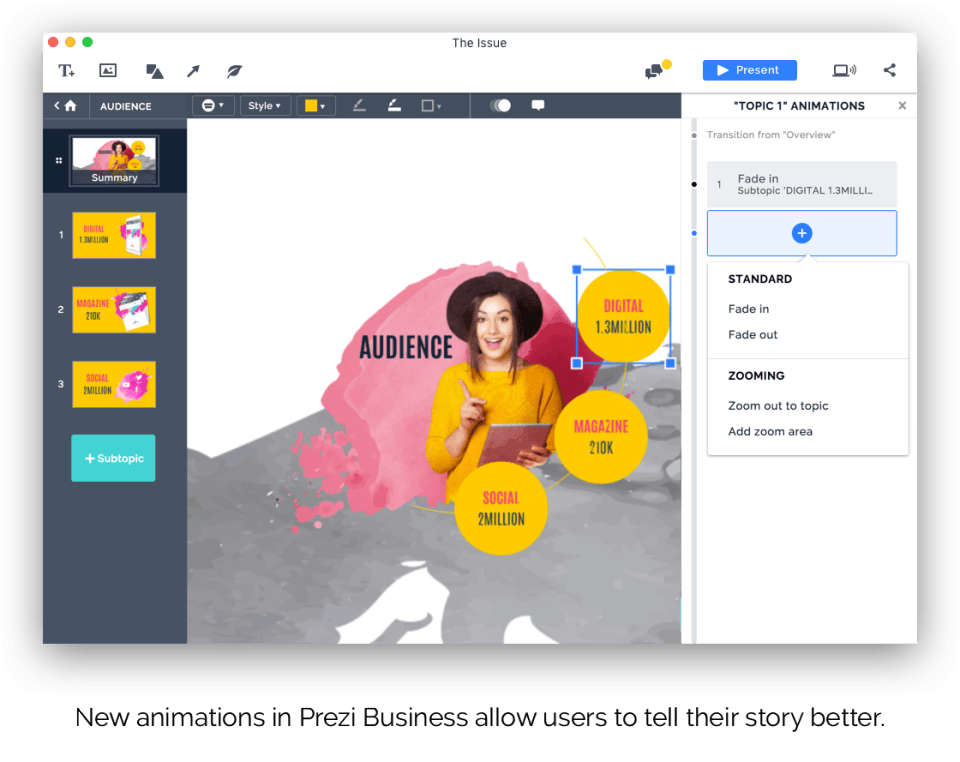Viewport: 960px width, 762px height.
Task: Select the AUDIENCE breadcrumb label
Action: click(125, 105)
